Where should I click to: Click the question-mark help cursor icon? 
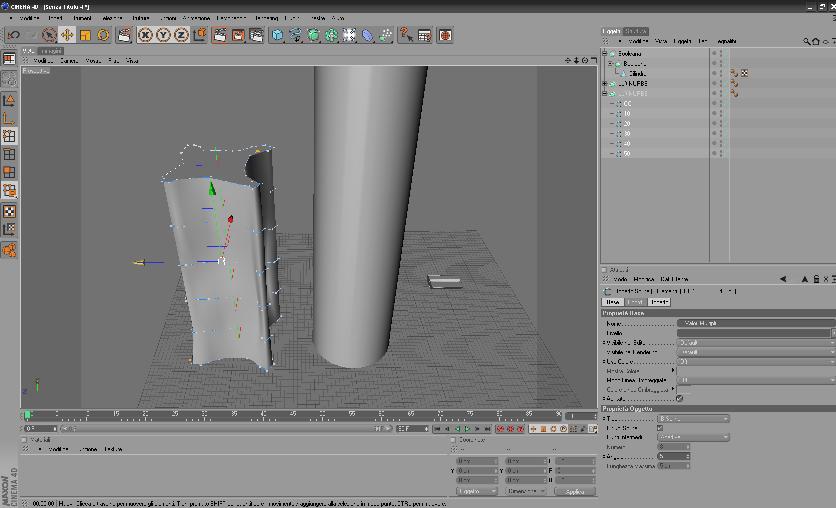406,35
